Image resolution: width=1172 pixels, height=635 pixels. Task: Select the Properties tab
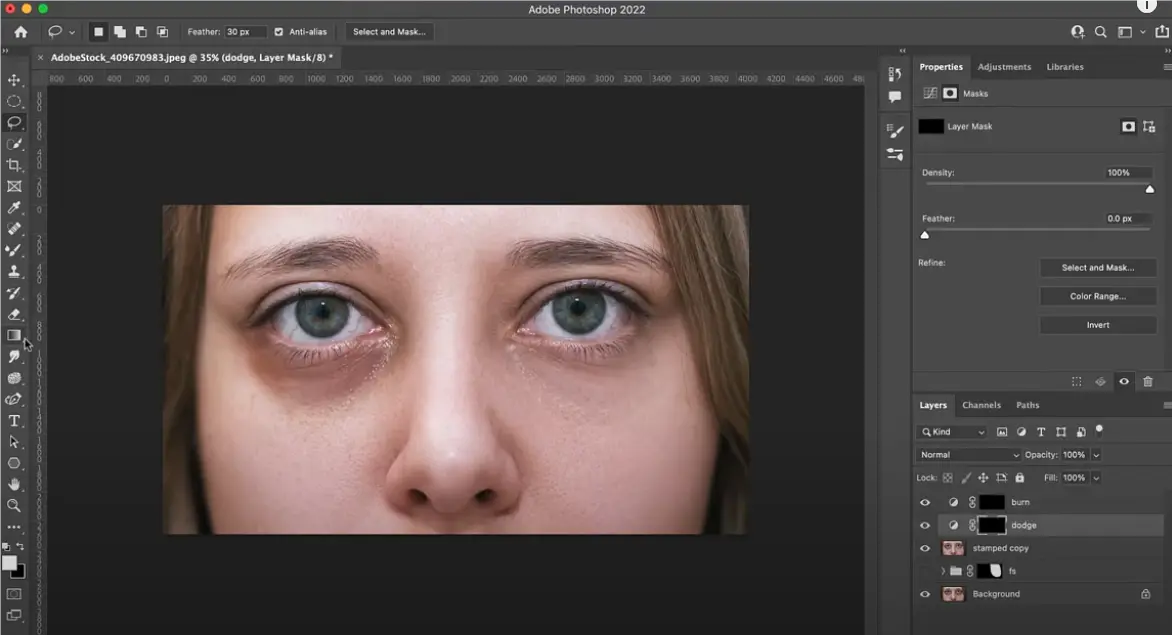point(940,66)
